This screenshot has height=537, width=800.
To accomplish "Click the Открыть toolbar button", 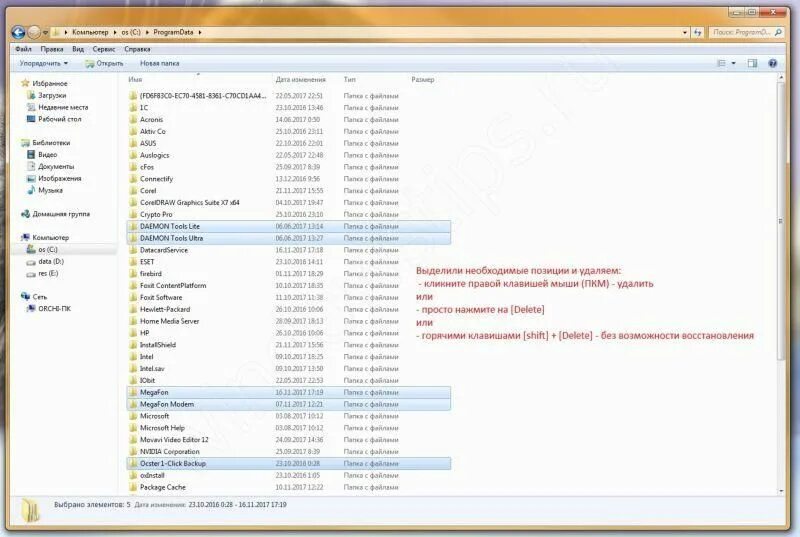I will tap(104, 63).
